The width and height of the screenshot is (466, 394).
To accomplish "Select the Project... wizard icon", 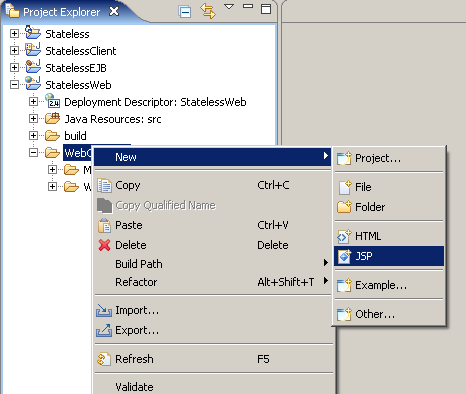I will (x=344, y=158).
